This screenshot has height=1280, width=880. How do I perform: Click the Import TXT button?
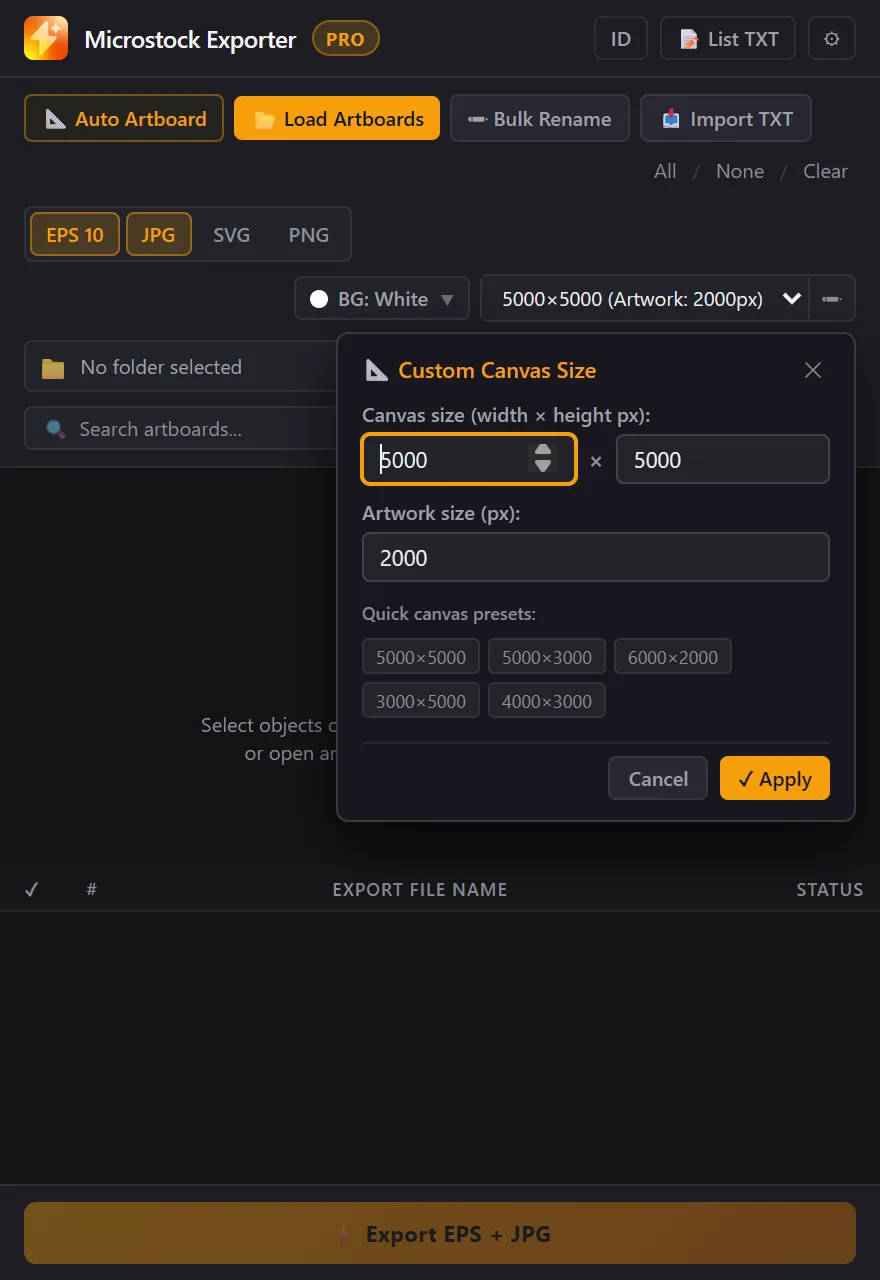[x=726, y=119]
